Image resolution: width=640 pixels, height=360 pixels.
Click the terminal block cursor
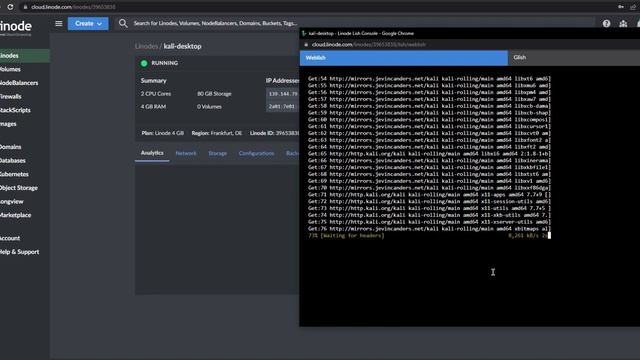pos(549,236)
